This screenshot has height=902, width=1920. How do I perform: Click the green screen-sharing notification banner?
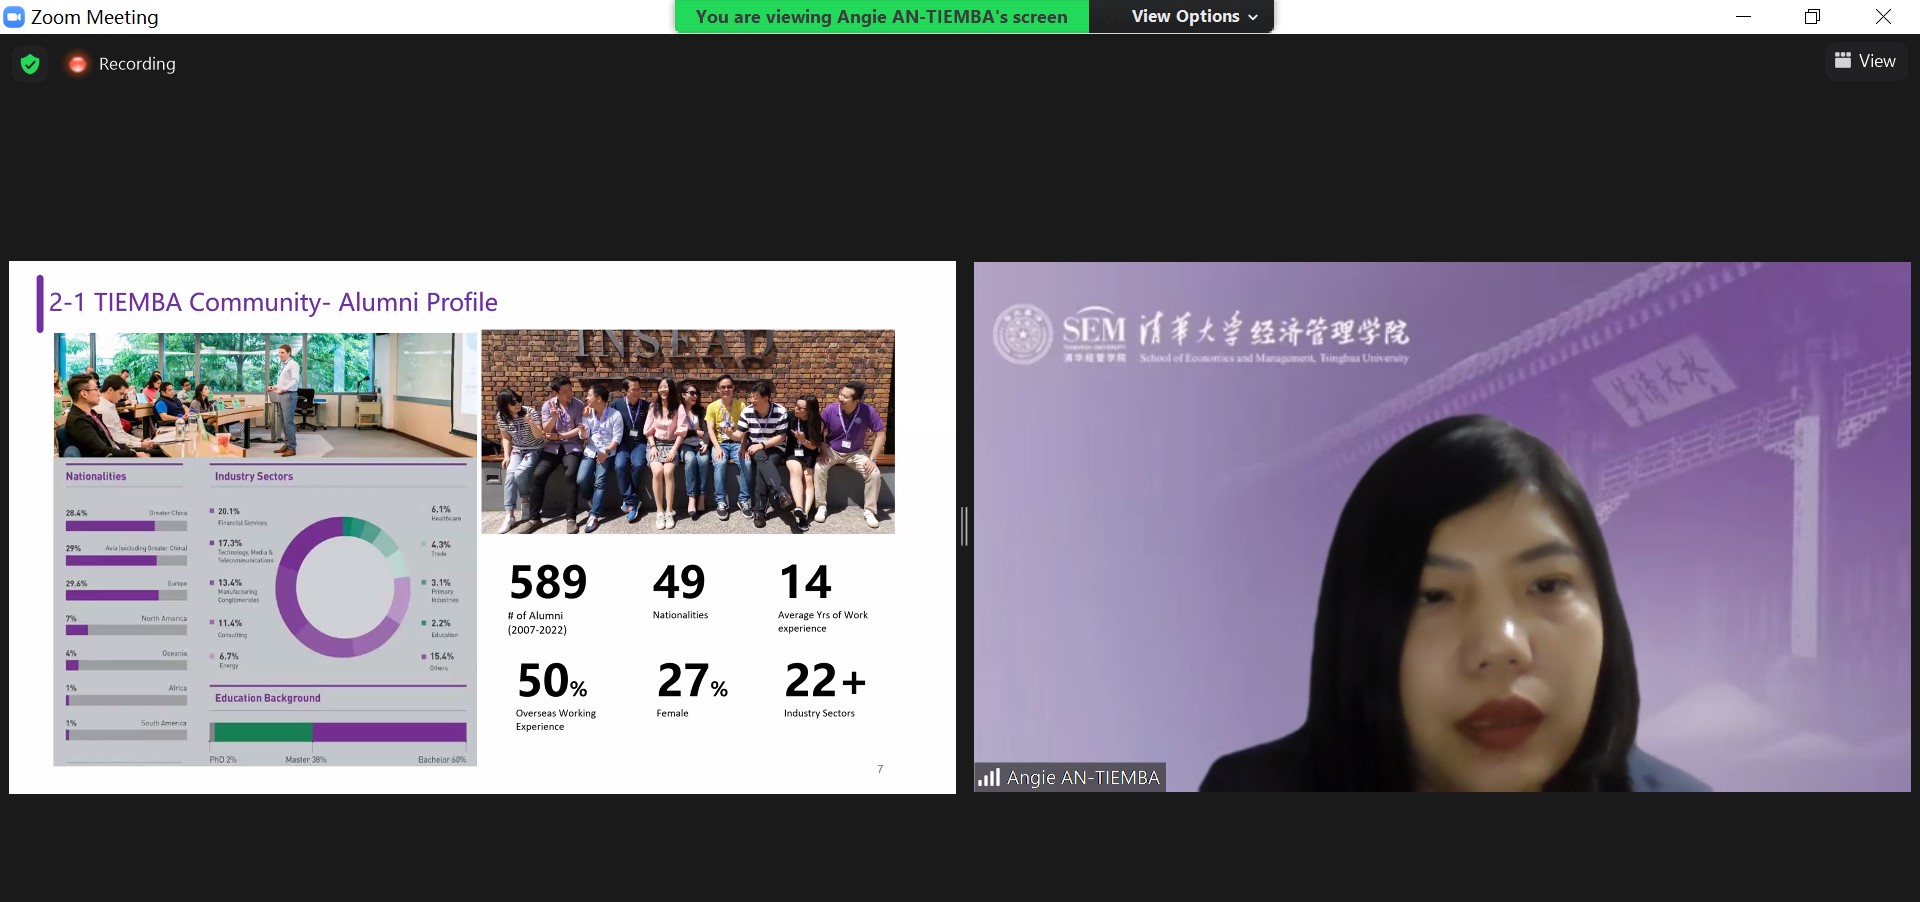(x=881, y=17)
